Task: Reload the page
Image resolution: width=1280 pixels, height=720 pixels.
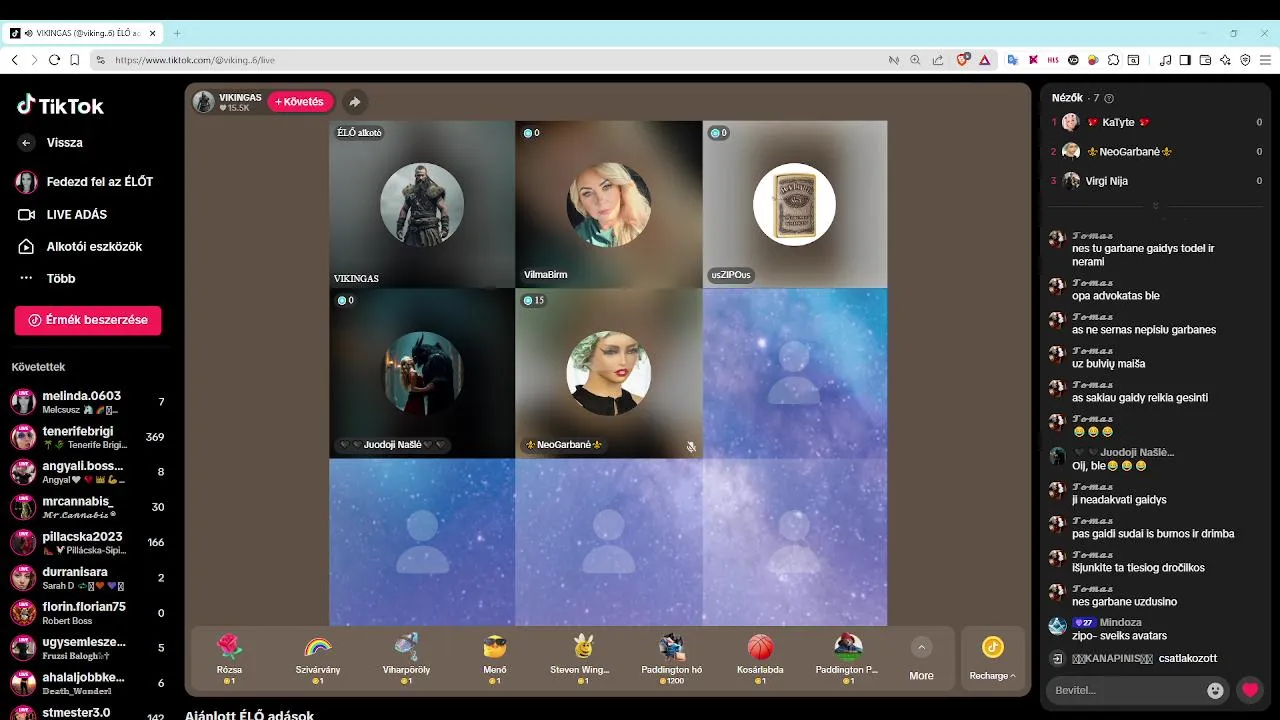Action: coord(54,60)
